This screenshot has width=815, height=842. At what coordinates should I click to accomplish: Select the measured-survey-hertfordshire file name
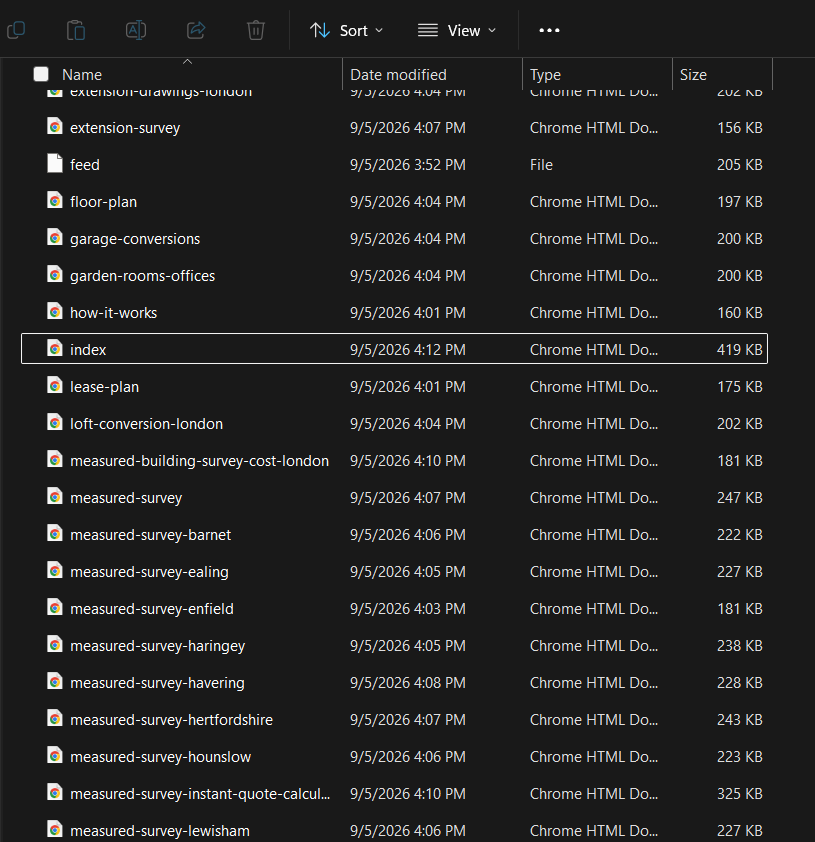171,721
